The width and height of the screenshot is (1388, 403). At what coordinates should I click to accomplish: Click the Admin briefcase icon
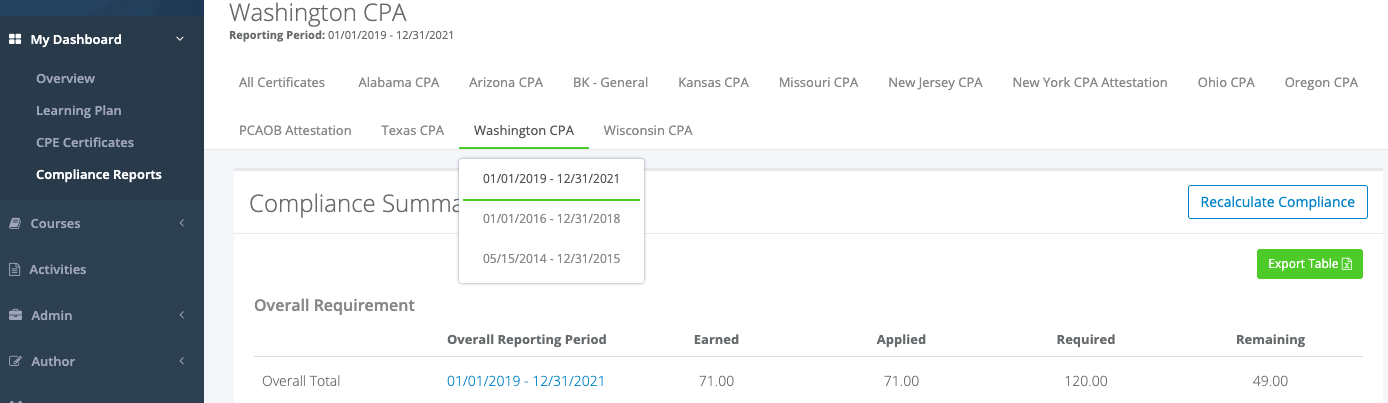point(15,316)
